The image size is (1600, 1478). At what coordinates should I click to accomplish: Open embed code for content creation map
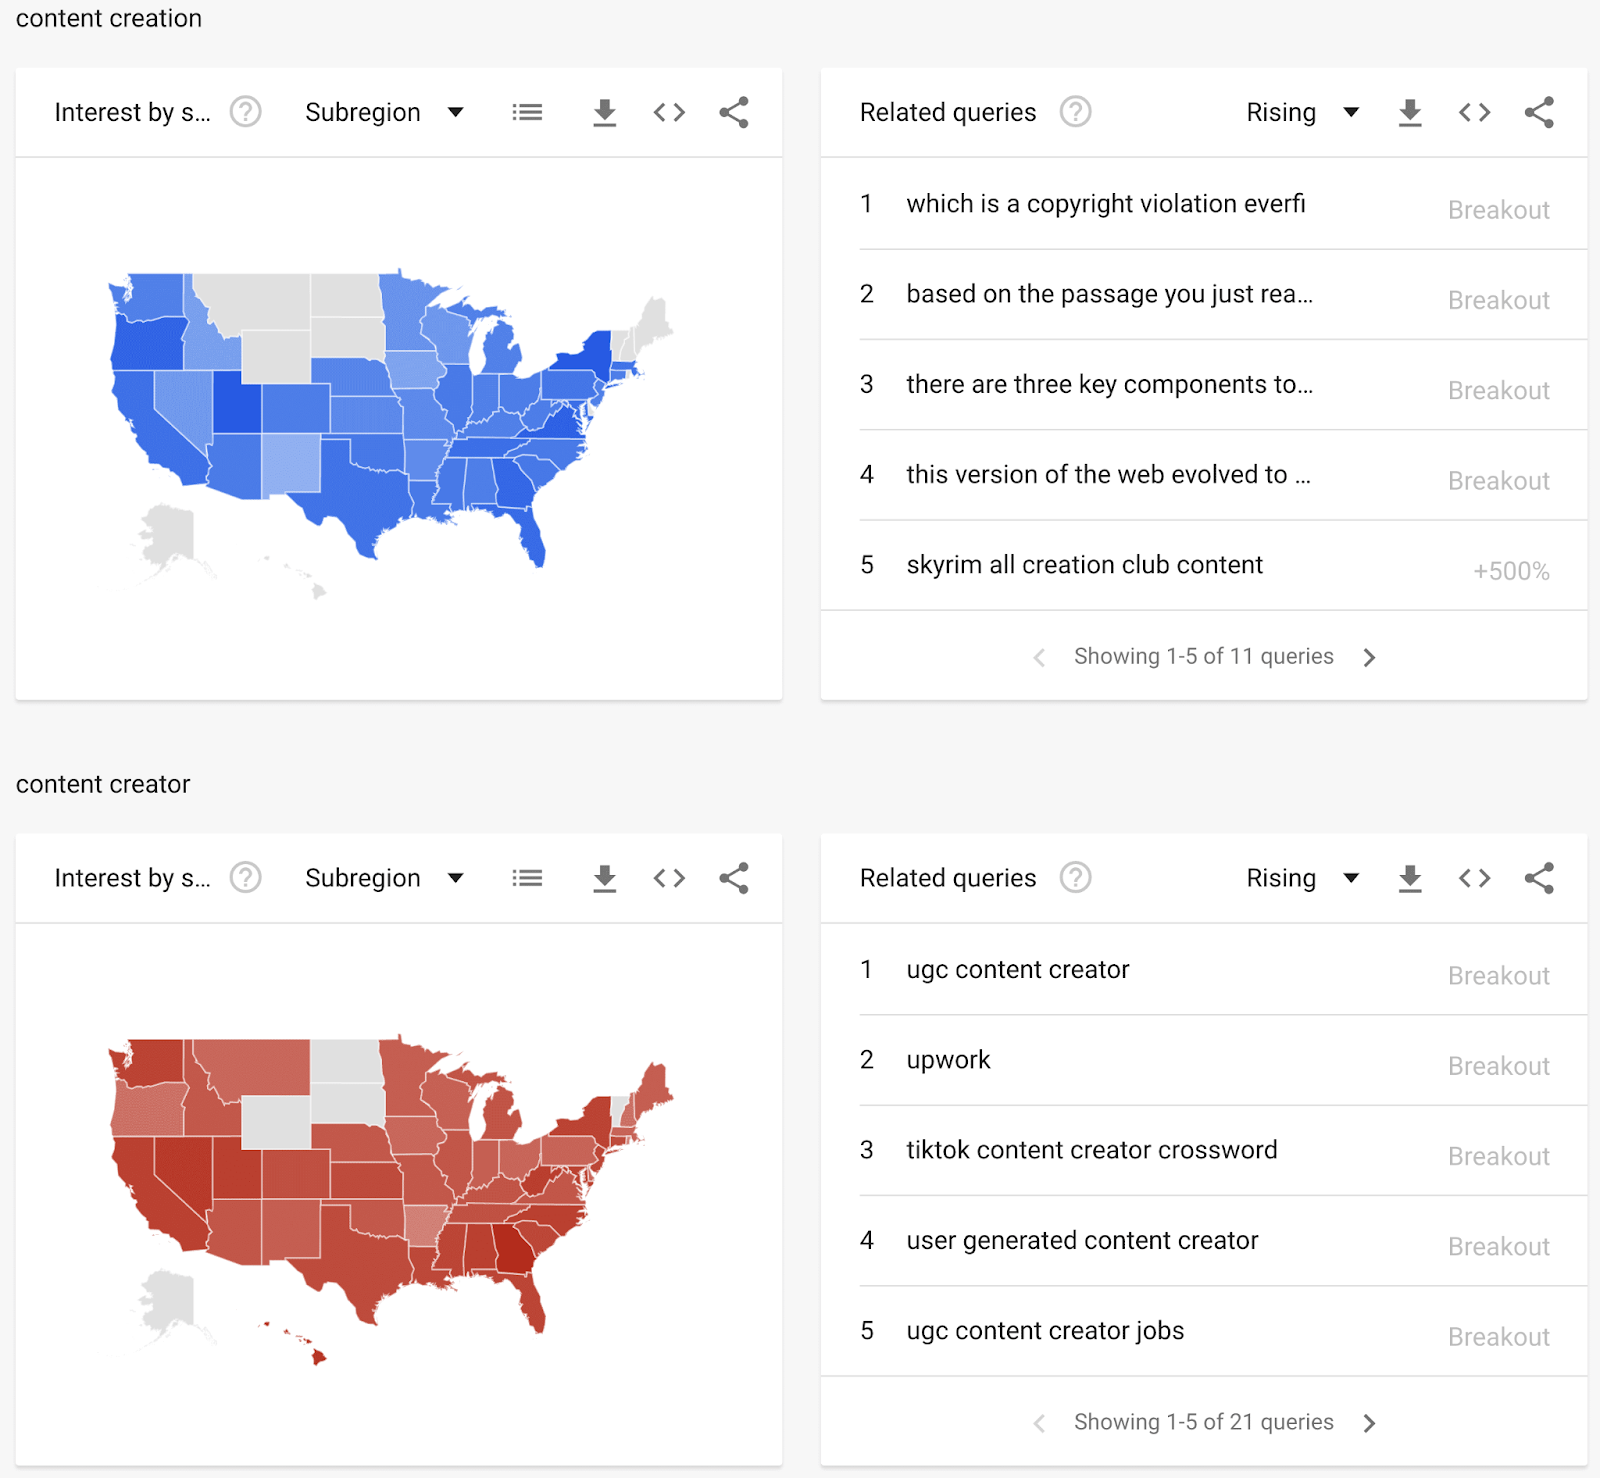[x=669, y=113]
